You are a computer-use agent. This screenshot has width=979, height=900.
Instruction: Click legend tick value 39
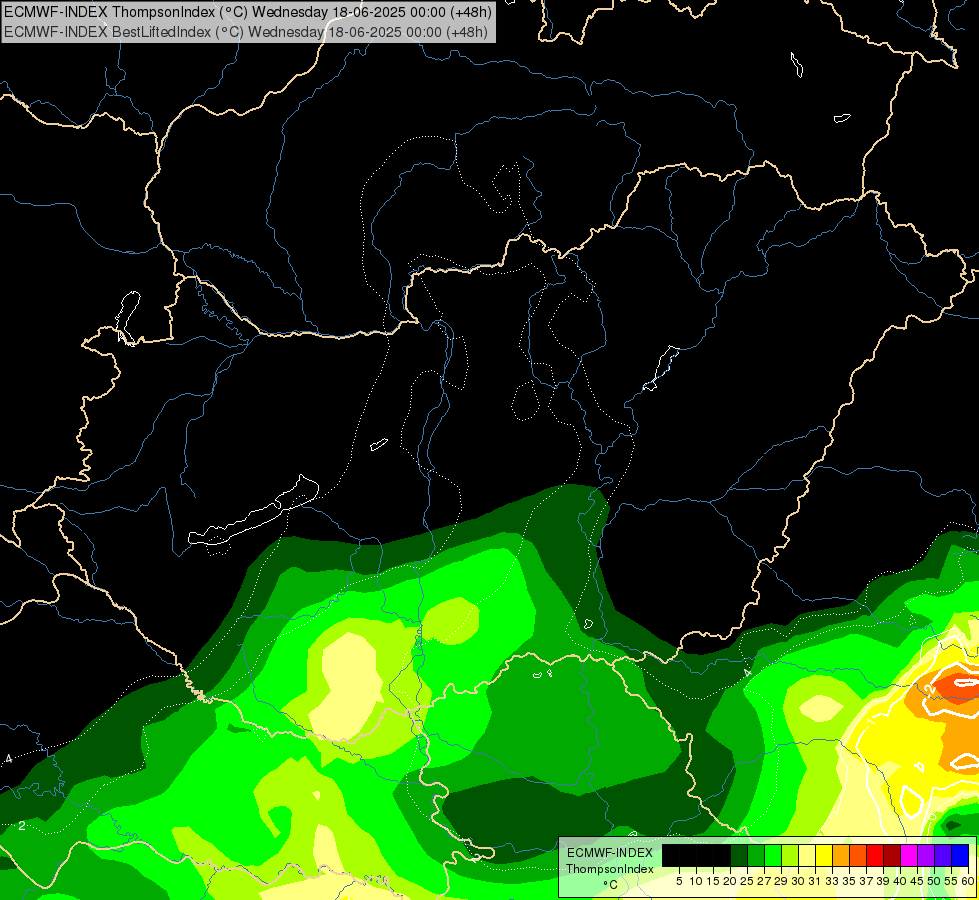pos(883,881)
